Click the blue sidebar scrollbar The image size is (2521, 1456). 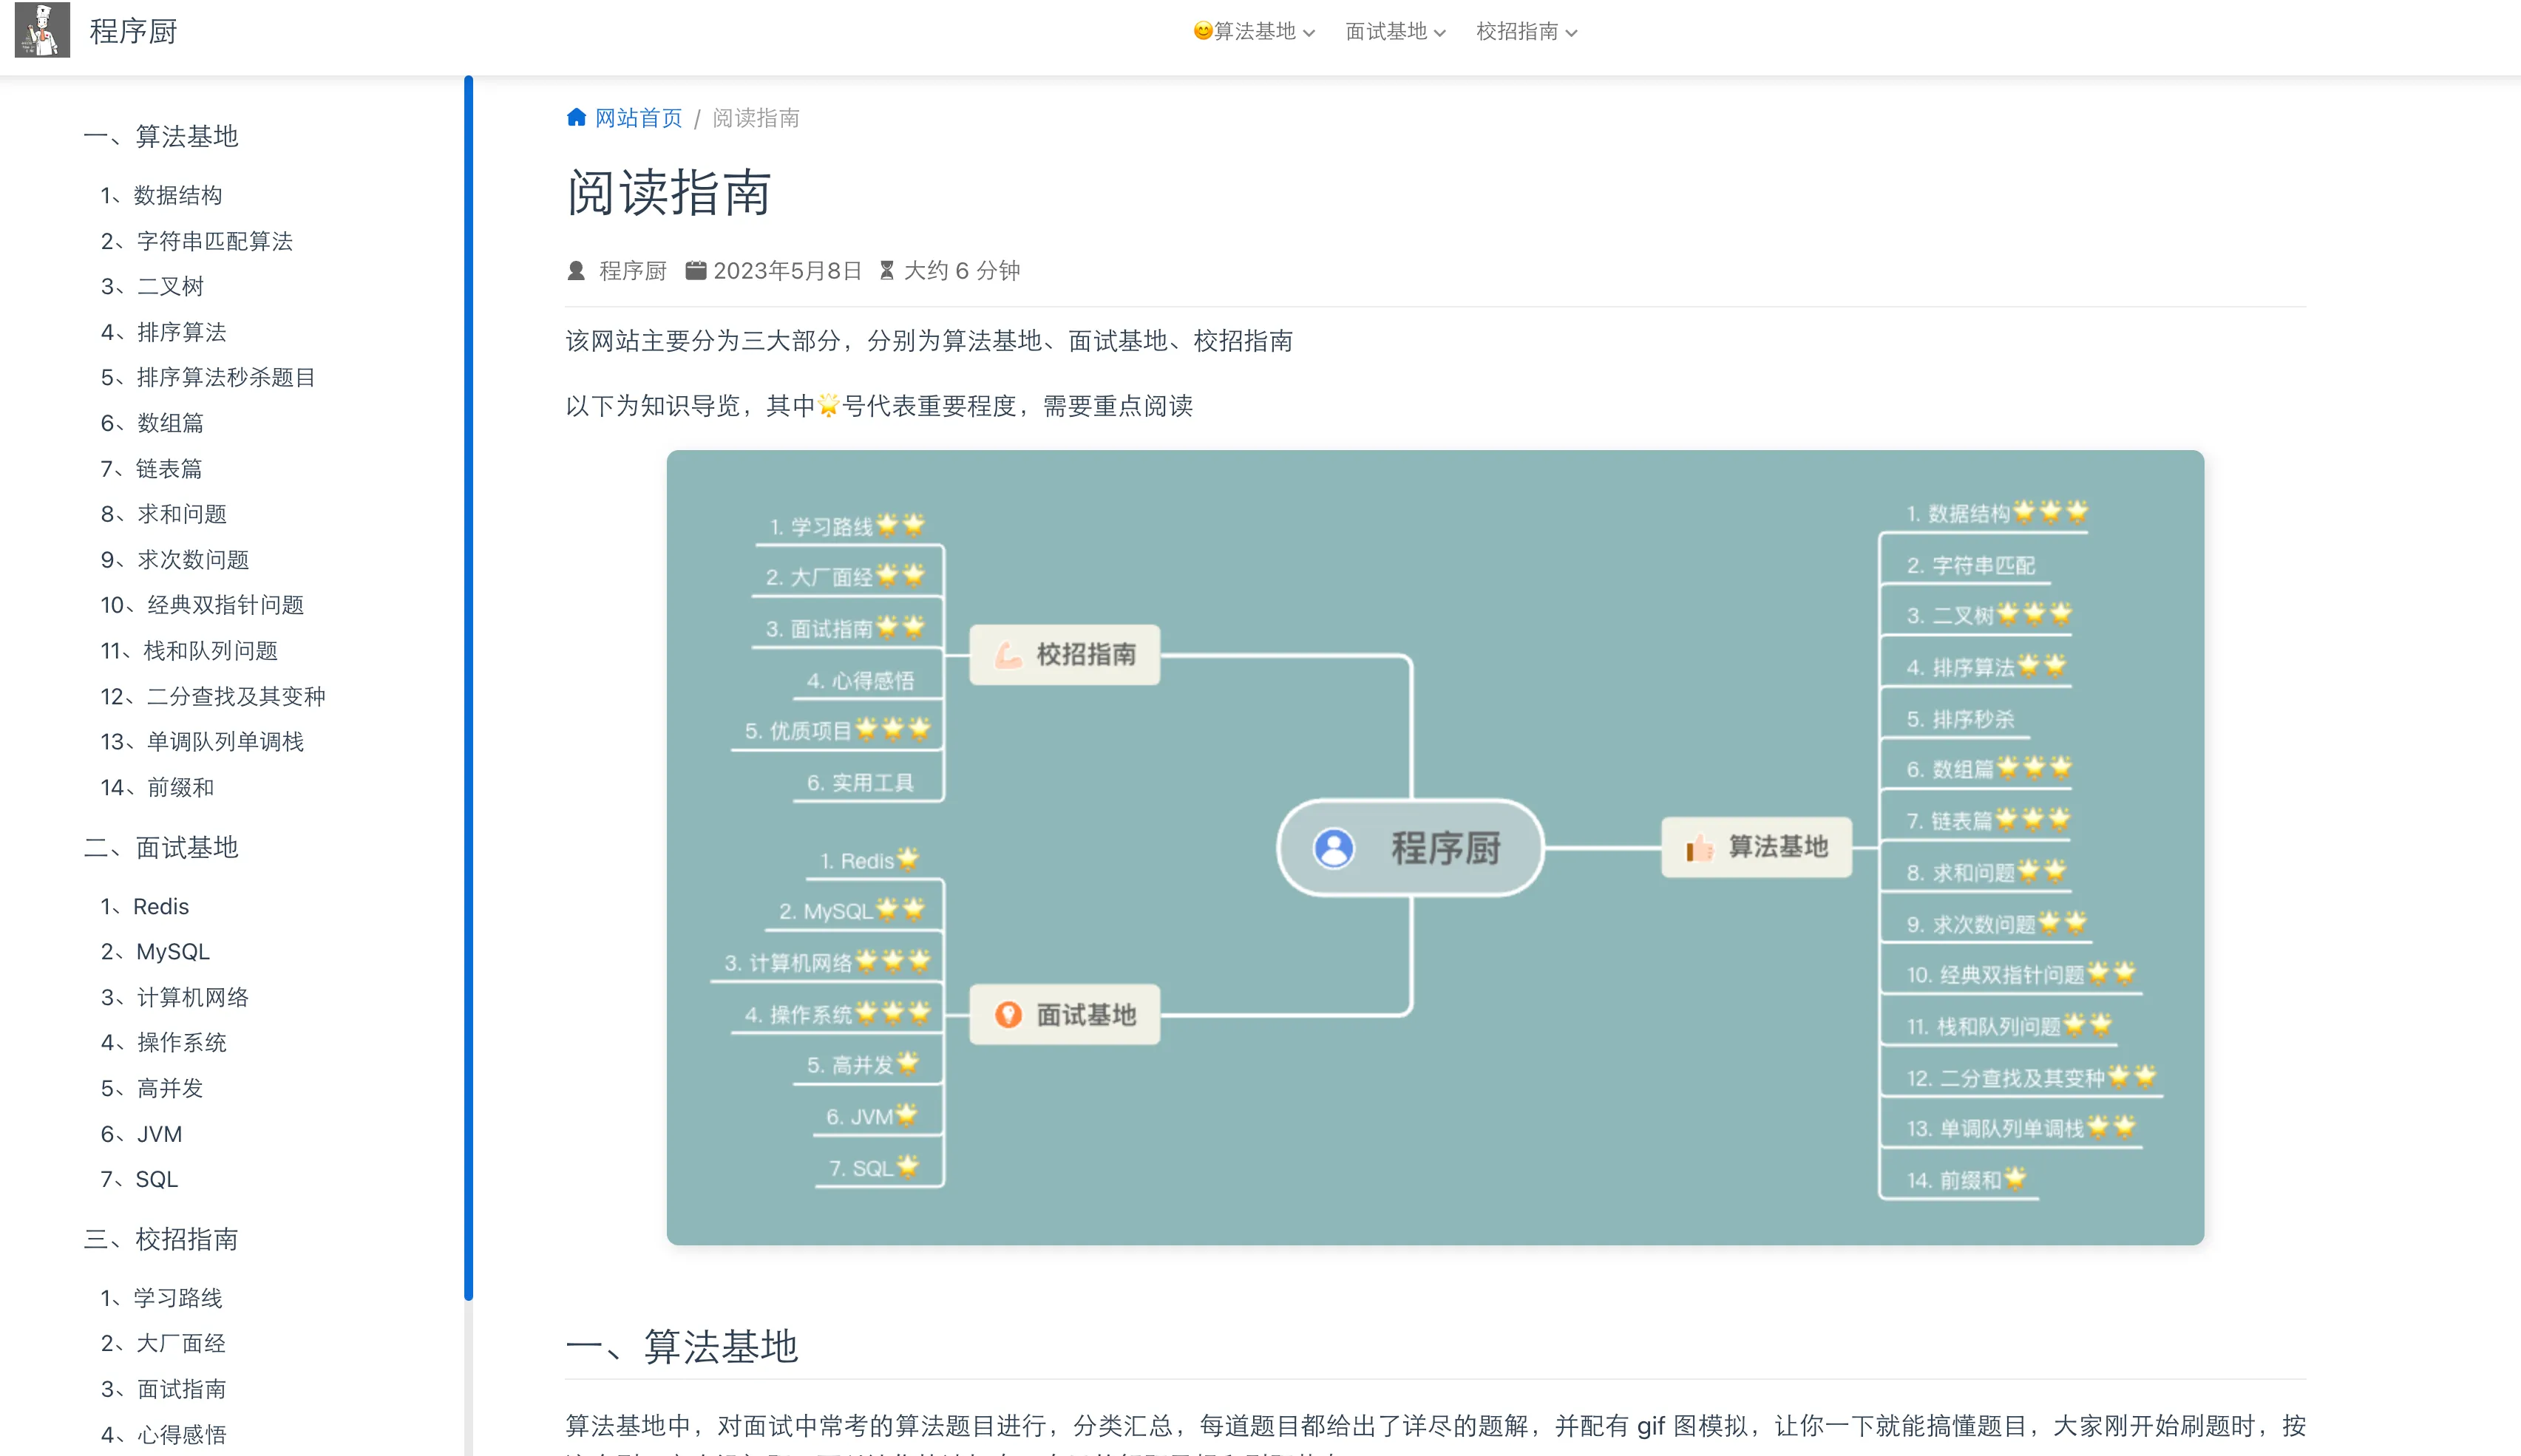coord(468,688)
